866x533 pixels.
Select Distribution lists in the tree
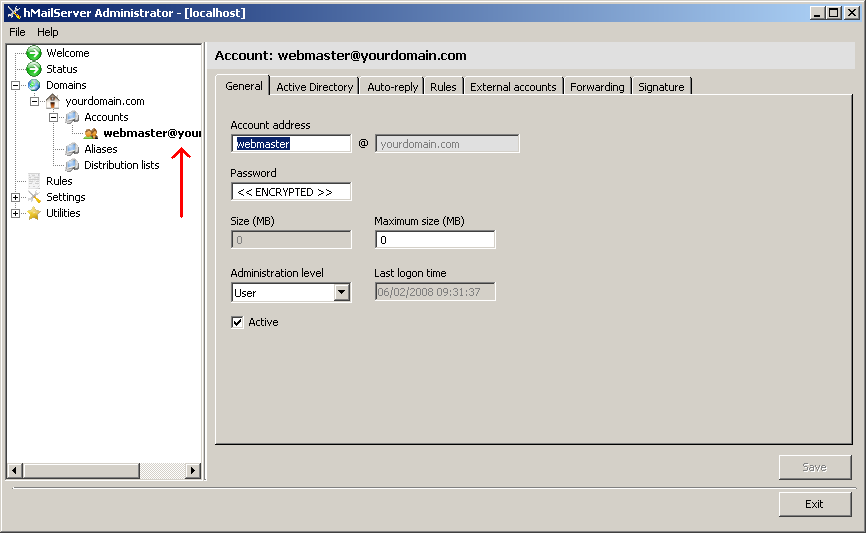pos(122,165)
